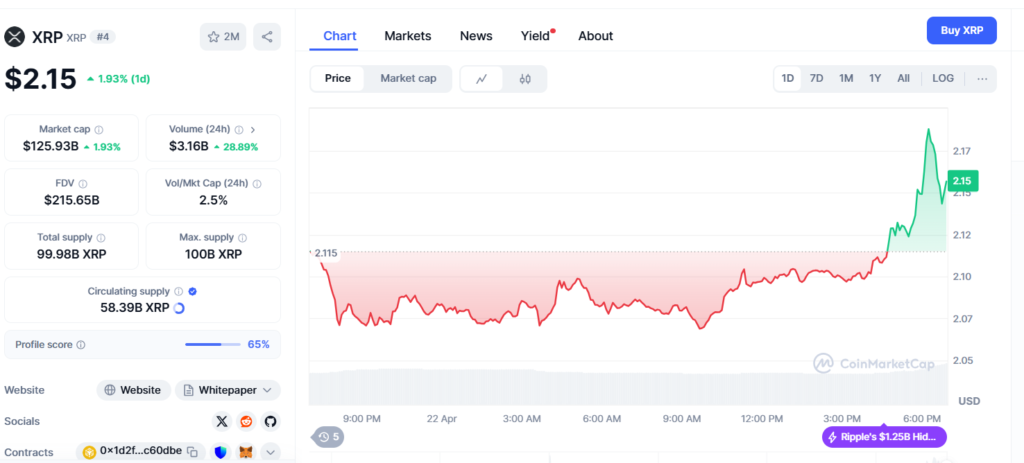Image resolution: width=1024 pixels, height=463 pixels.
Task: Open the Website link button
Action: point(133,390)
